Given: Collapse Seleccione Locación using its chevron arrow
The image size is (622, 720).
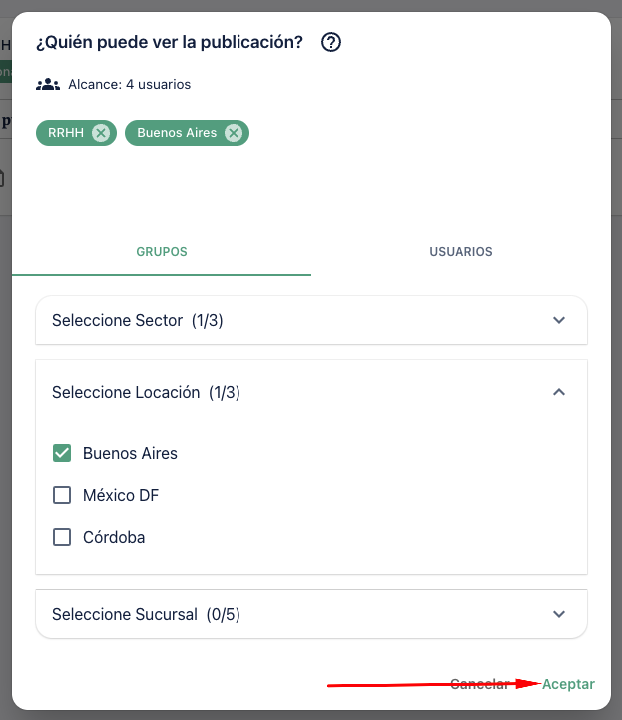Looking at the screenshot, I should click(559, 392).
